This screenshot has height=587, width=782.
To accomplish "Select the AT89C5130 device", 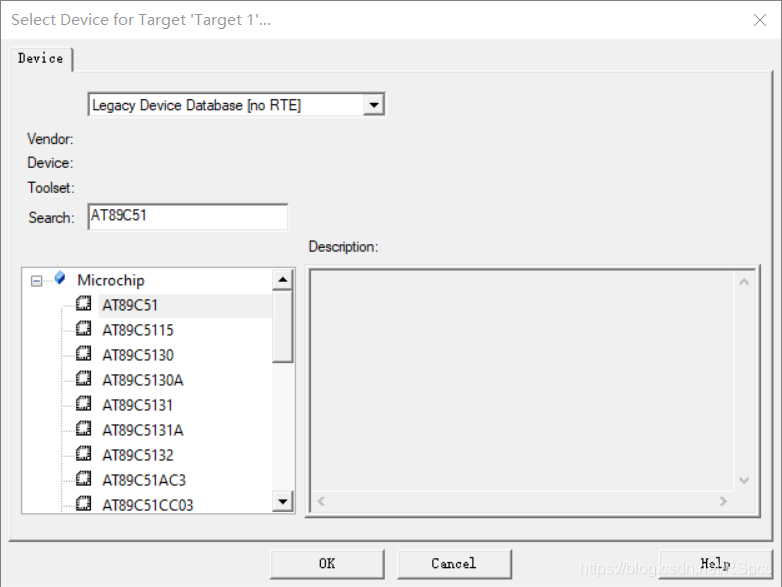I will 138,355.
